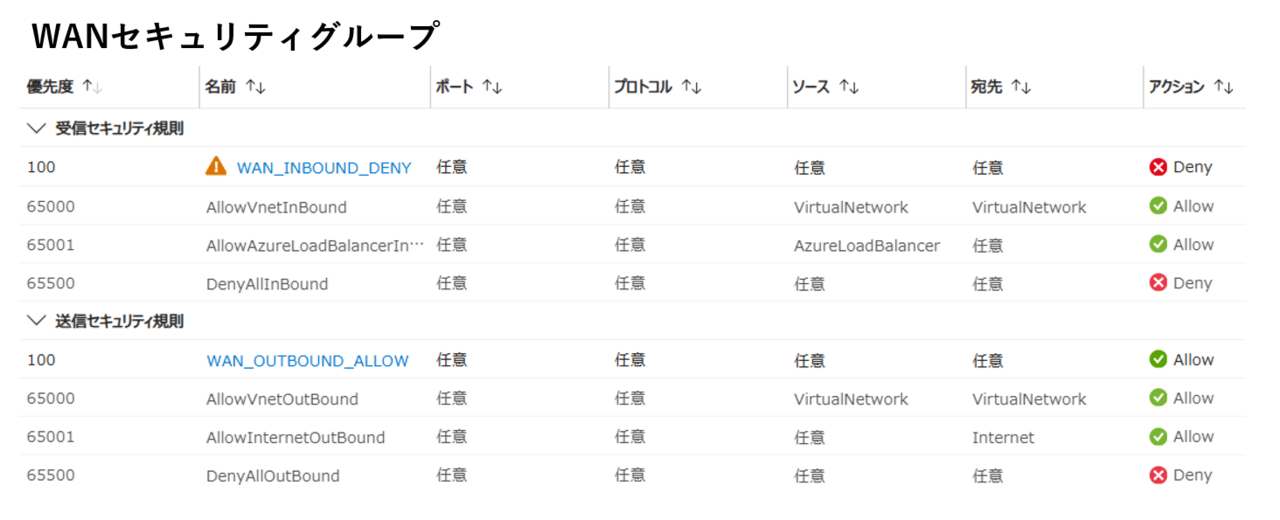This screenshot has height=520, width=1280.
Task: Click sort arrows beside ソース header
Action: click(x=849, y=88)
